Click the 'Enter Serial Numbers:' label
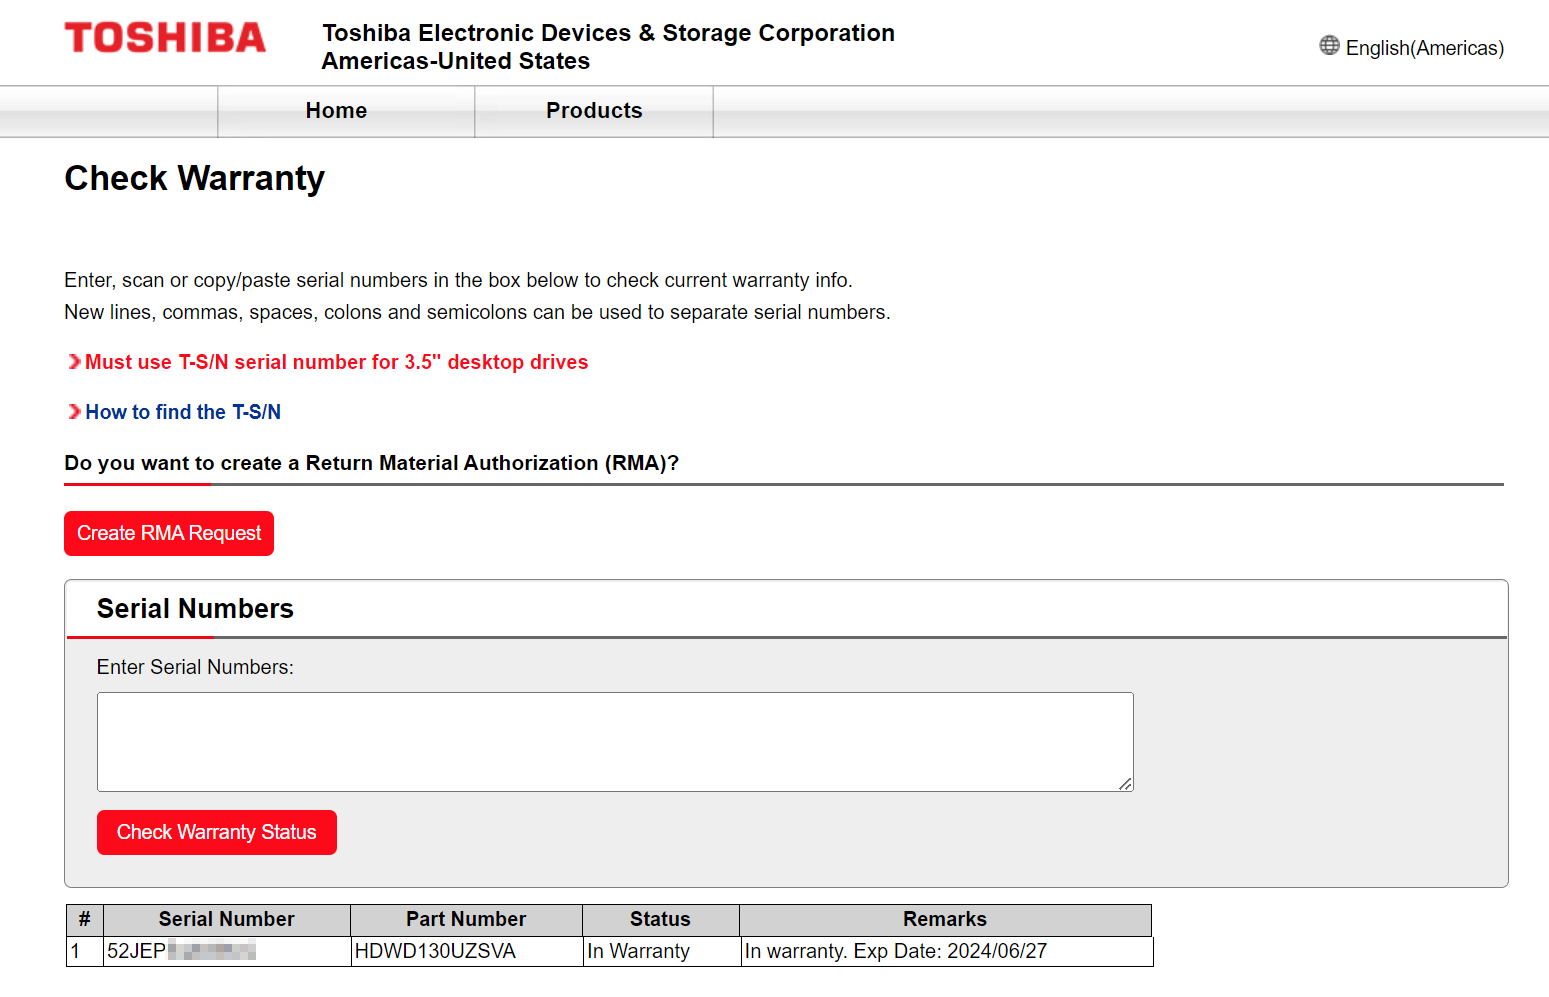Image resolution: width=1549 pixels, height=997 pixels. (195, 667)
